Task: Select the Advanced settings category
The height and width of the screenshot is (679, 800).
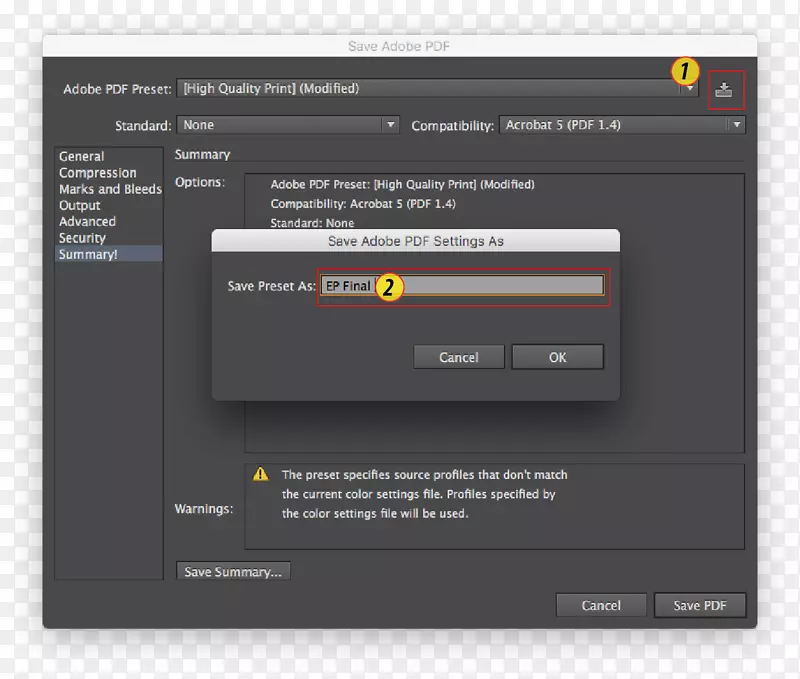Action: [87, 221]
